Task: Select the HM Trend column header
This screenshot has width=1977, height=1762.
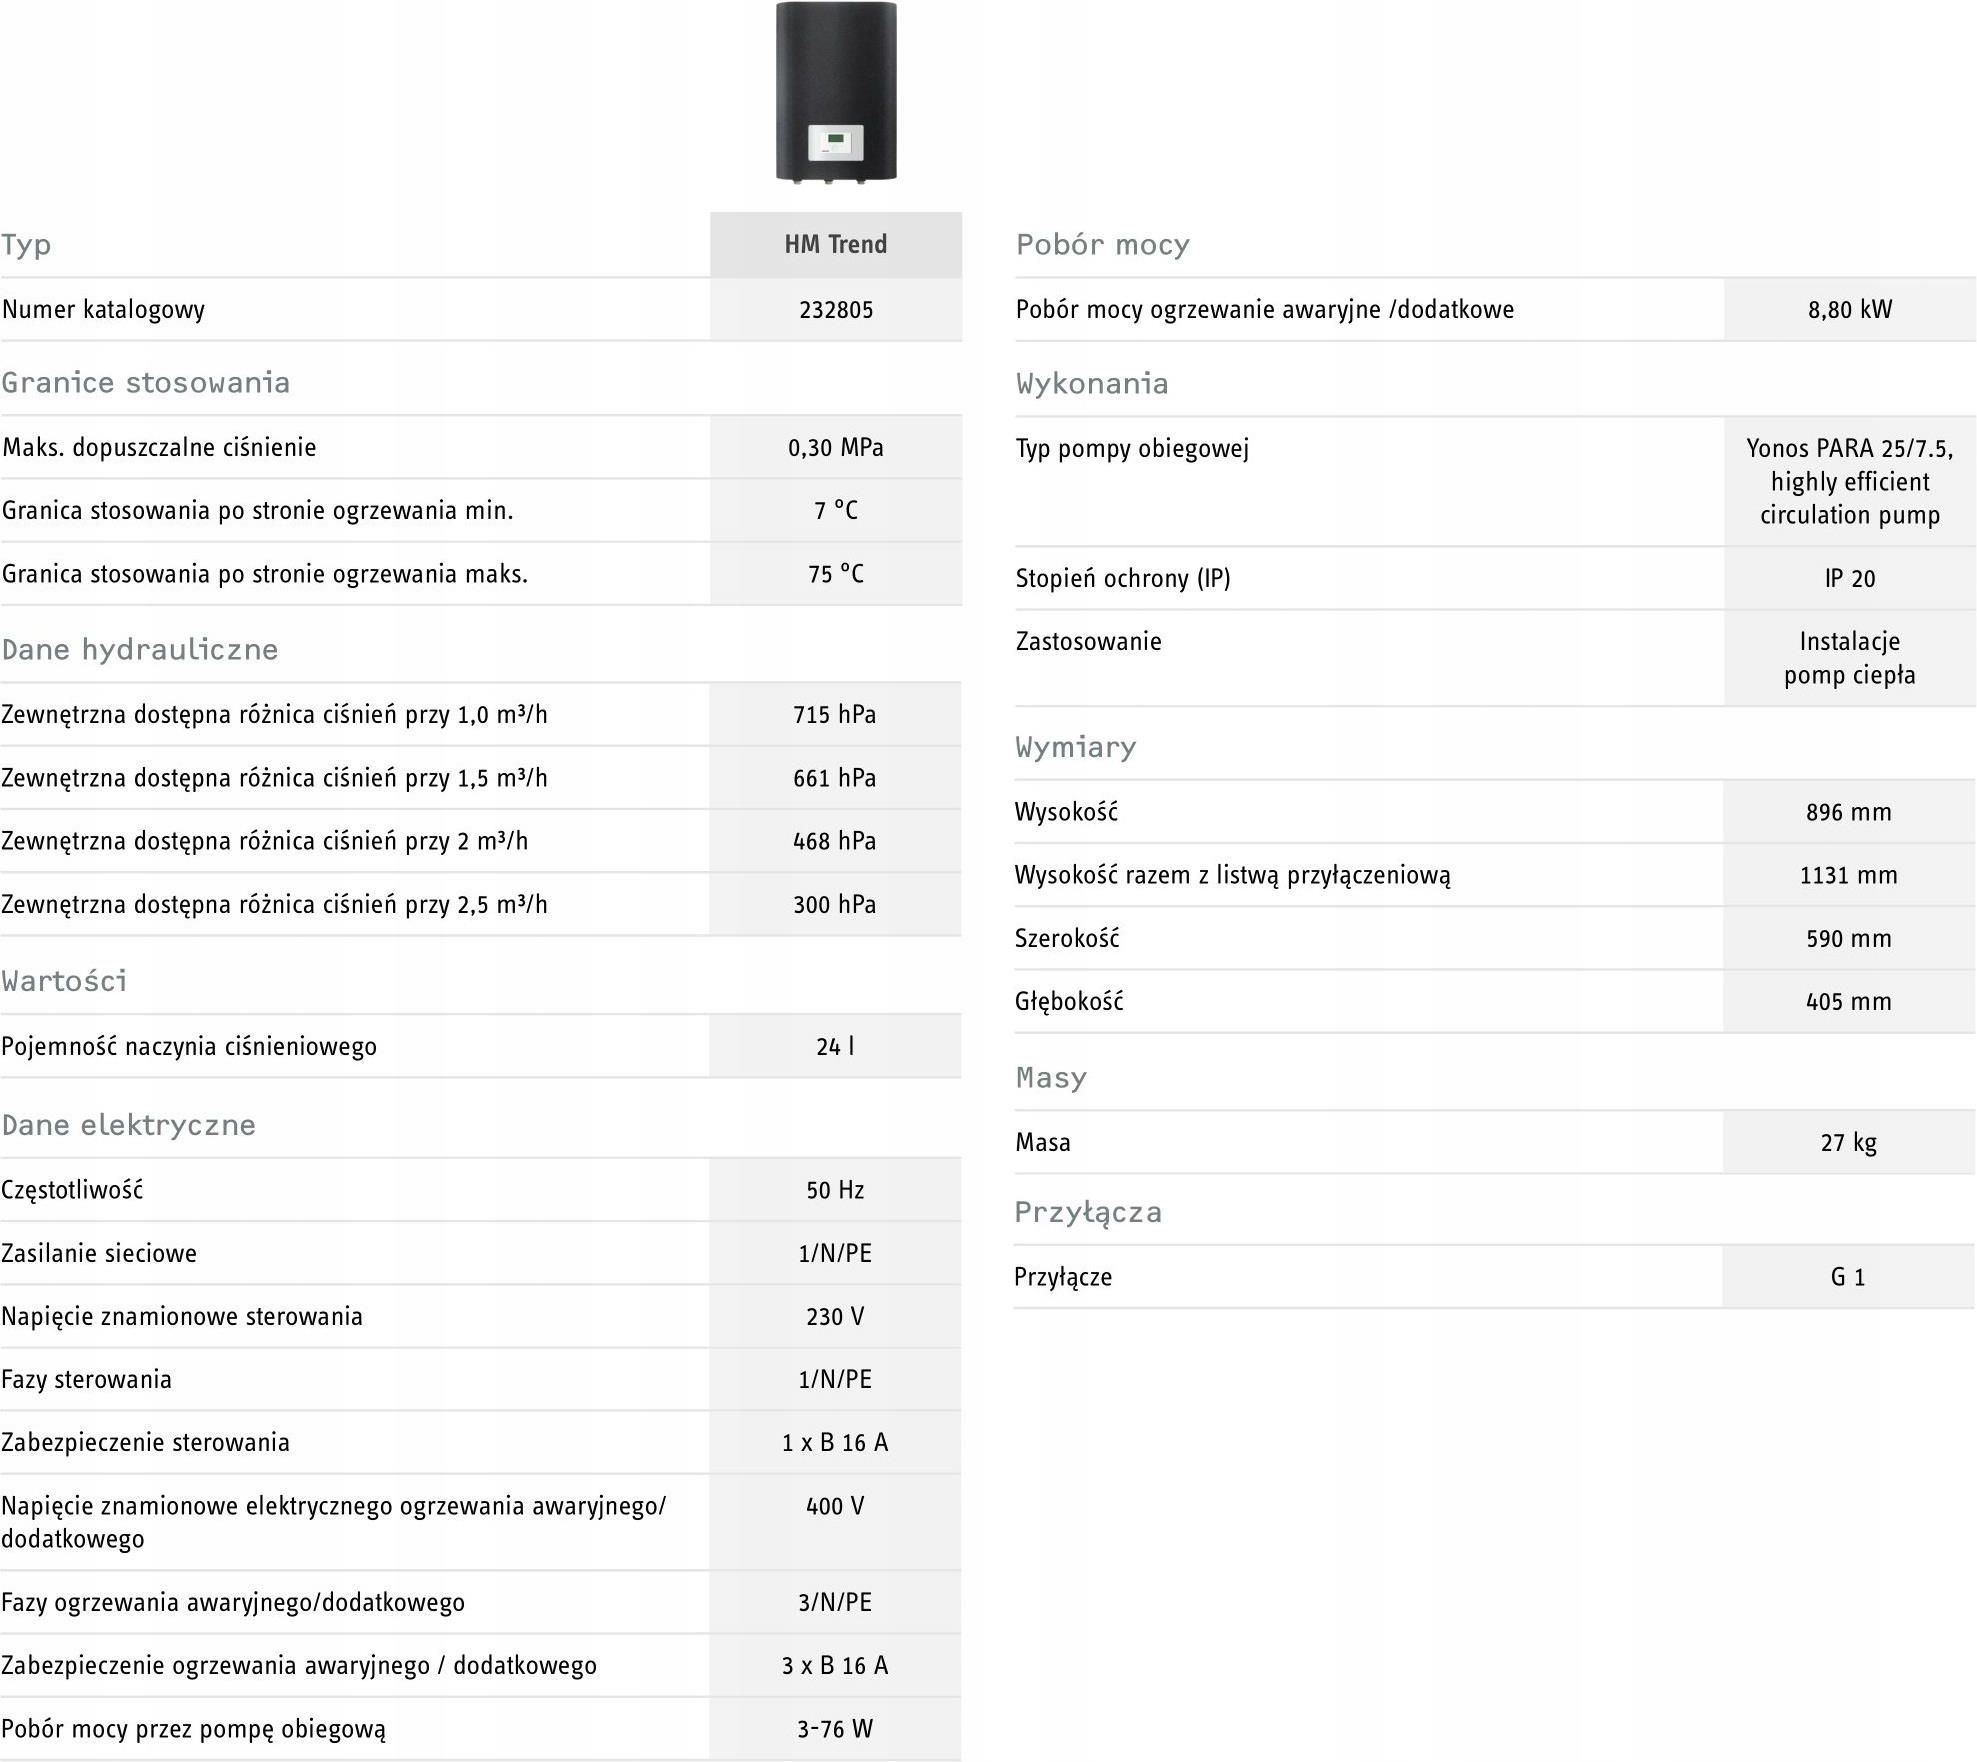Action: 836,245
